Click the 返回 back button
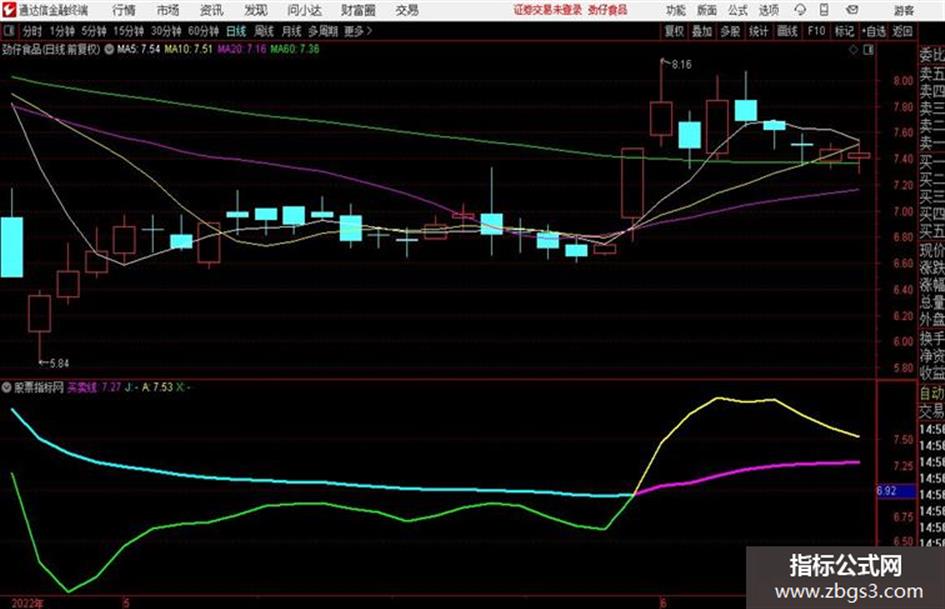Viewport: 945px width, 609px height. coord(902,31)
